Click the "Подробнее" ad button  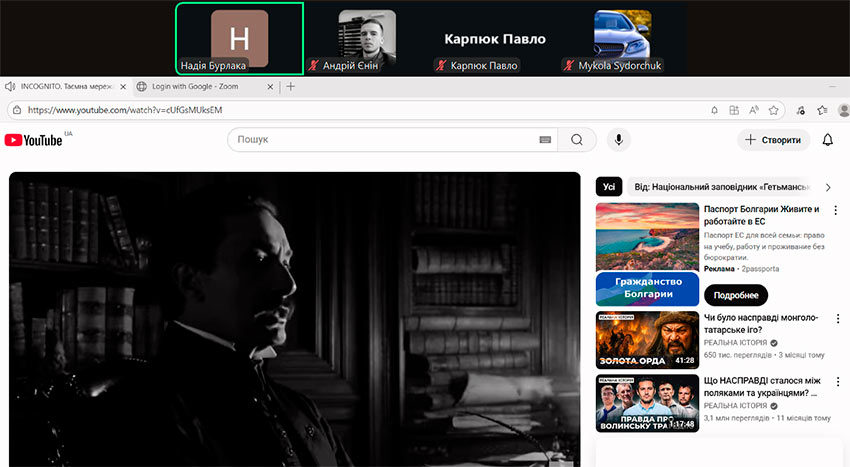(736, 295)
